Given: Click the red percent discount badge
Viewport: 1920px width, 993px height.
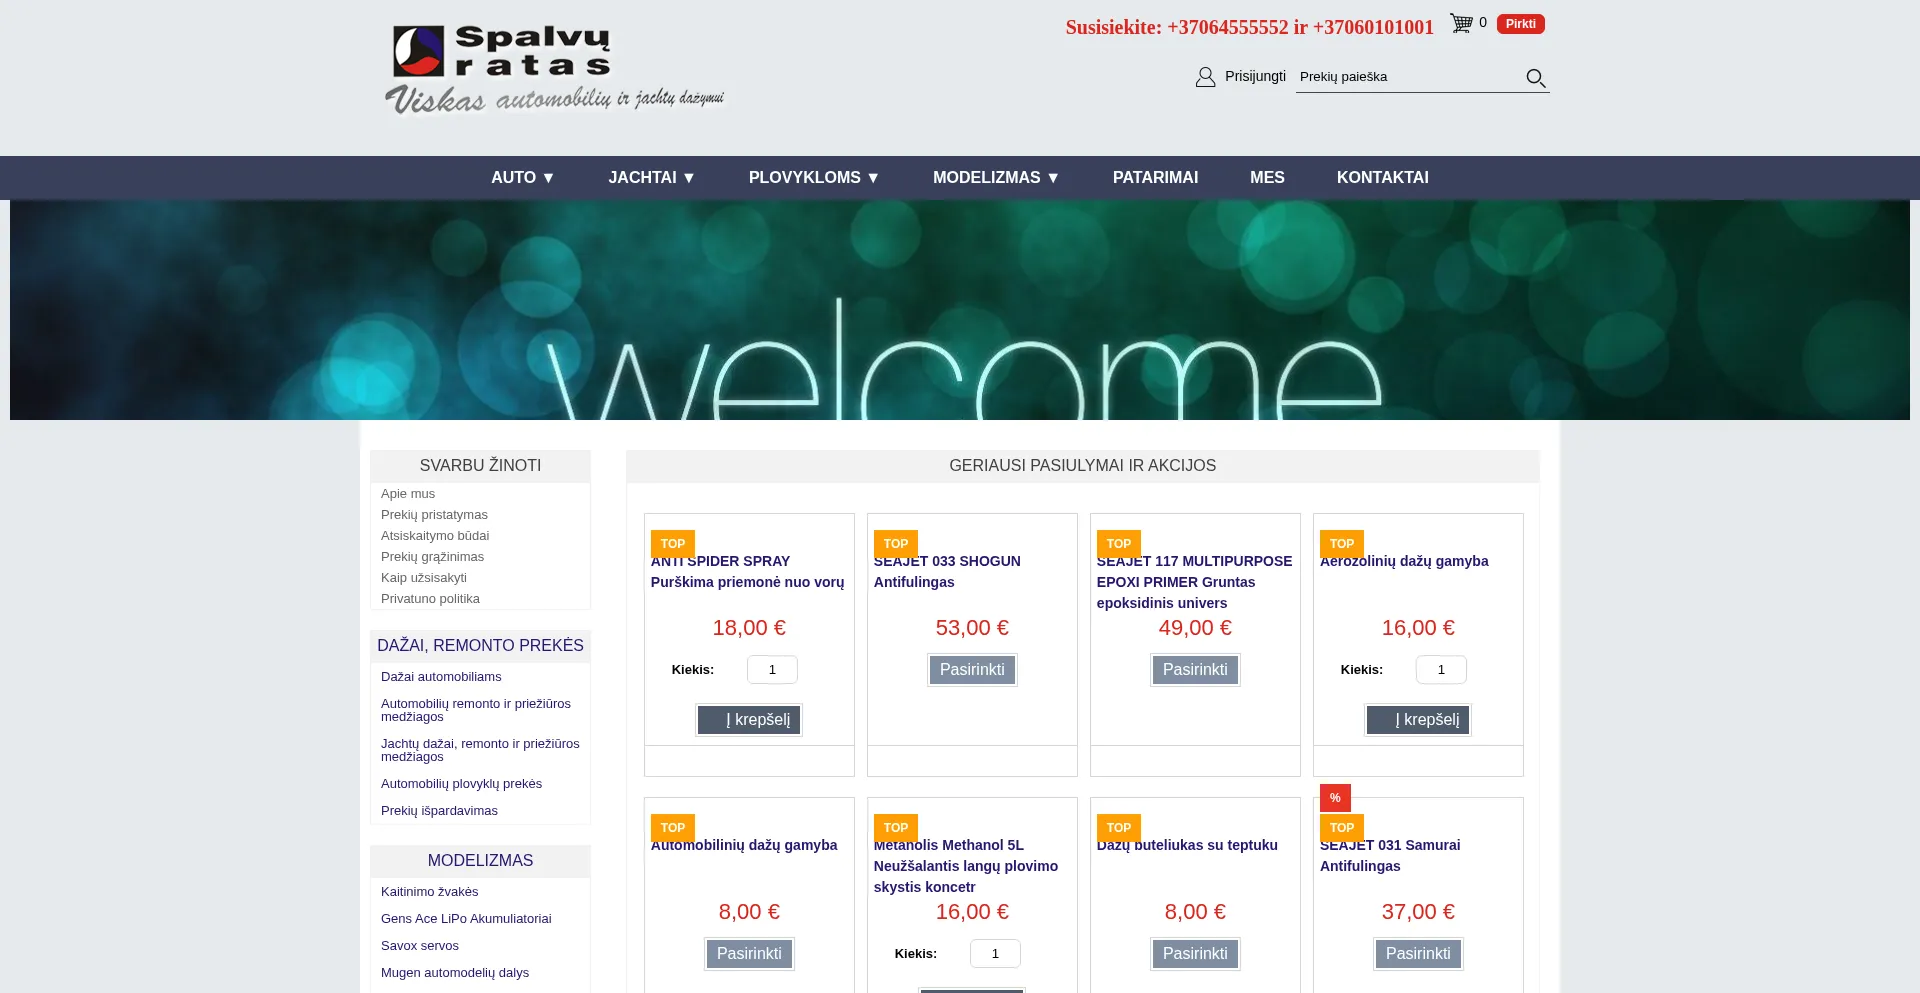Looking at the screenshot, I should (1335, 798).
